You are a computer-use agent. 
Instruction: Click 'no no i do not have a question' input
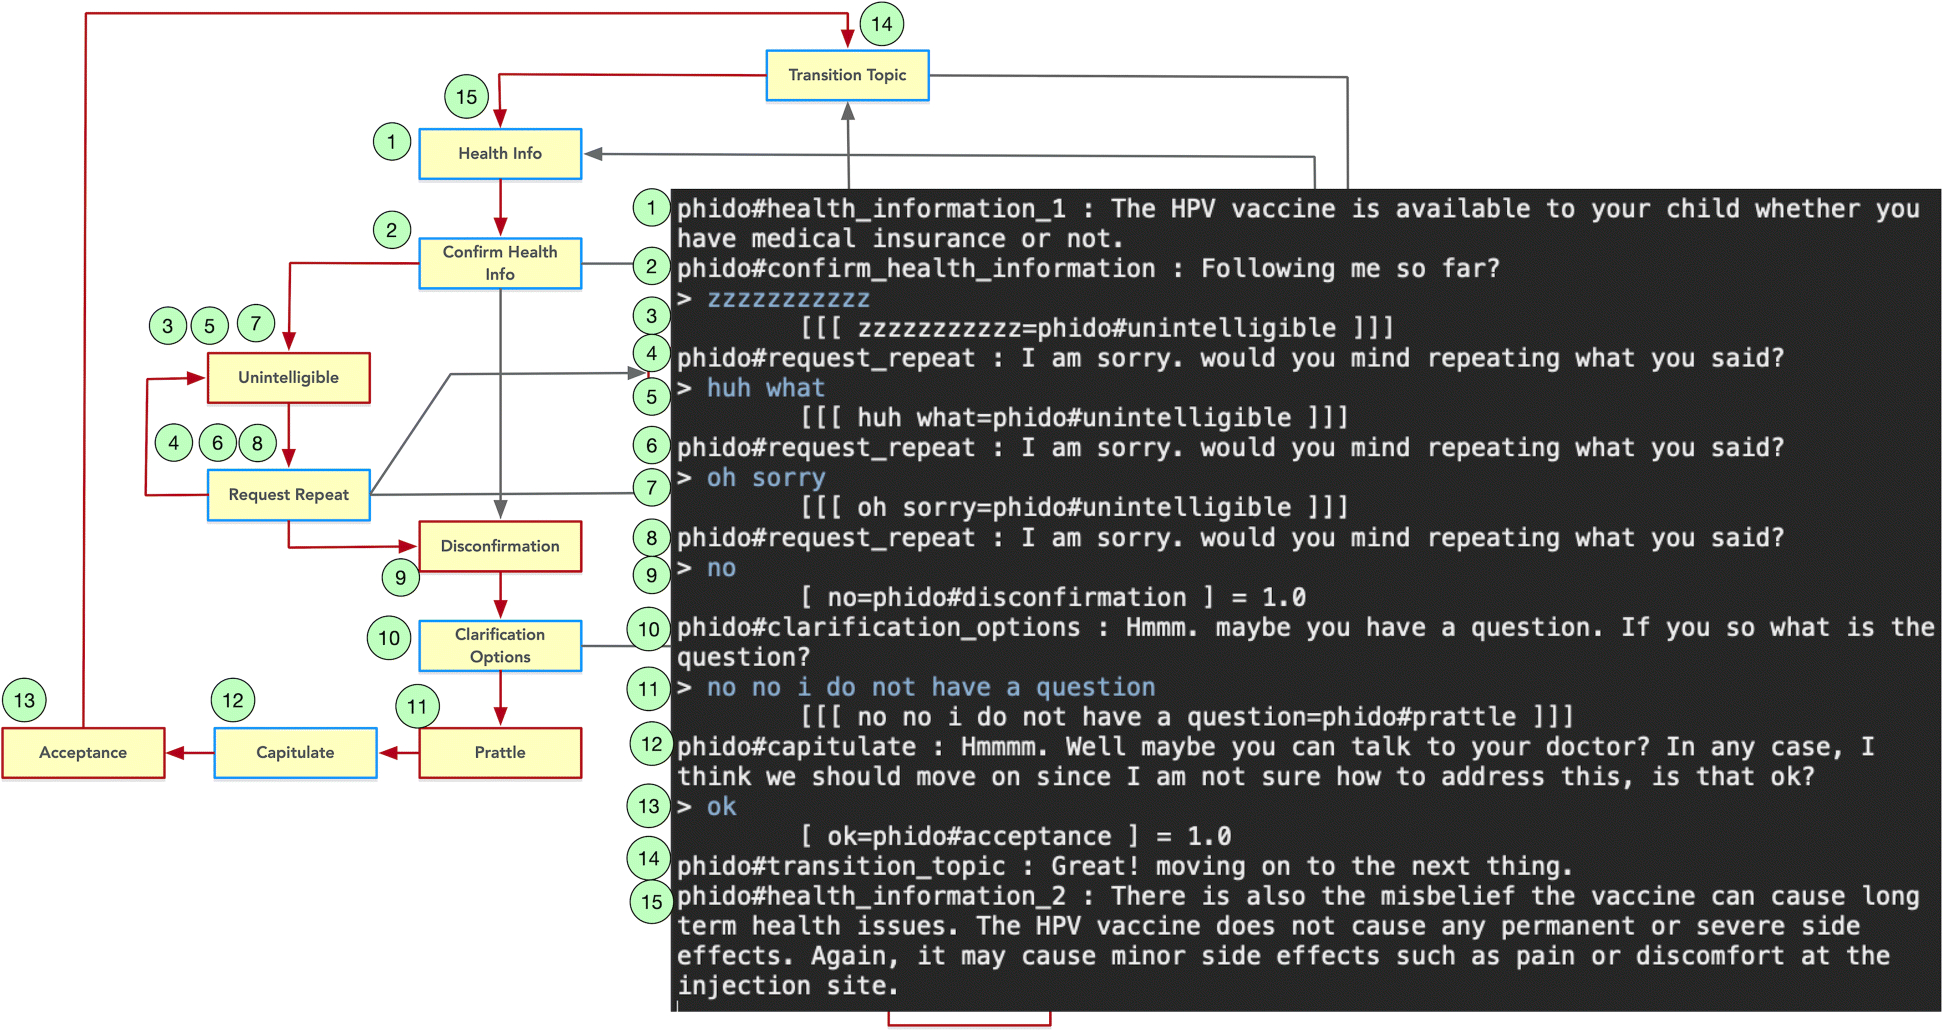tap(930, 687)
